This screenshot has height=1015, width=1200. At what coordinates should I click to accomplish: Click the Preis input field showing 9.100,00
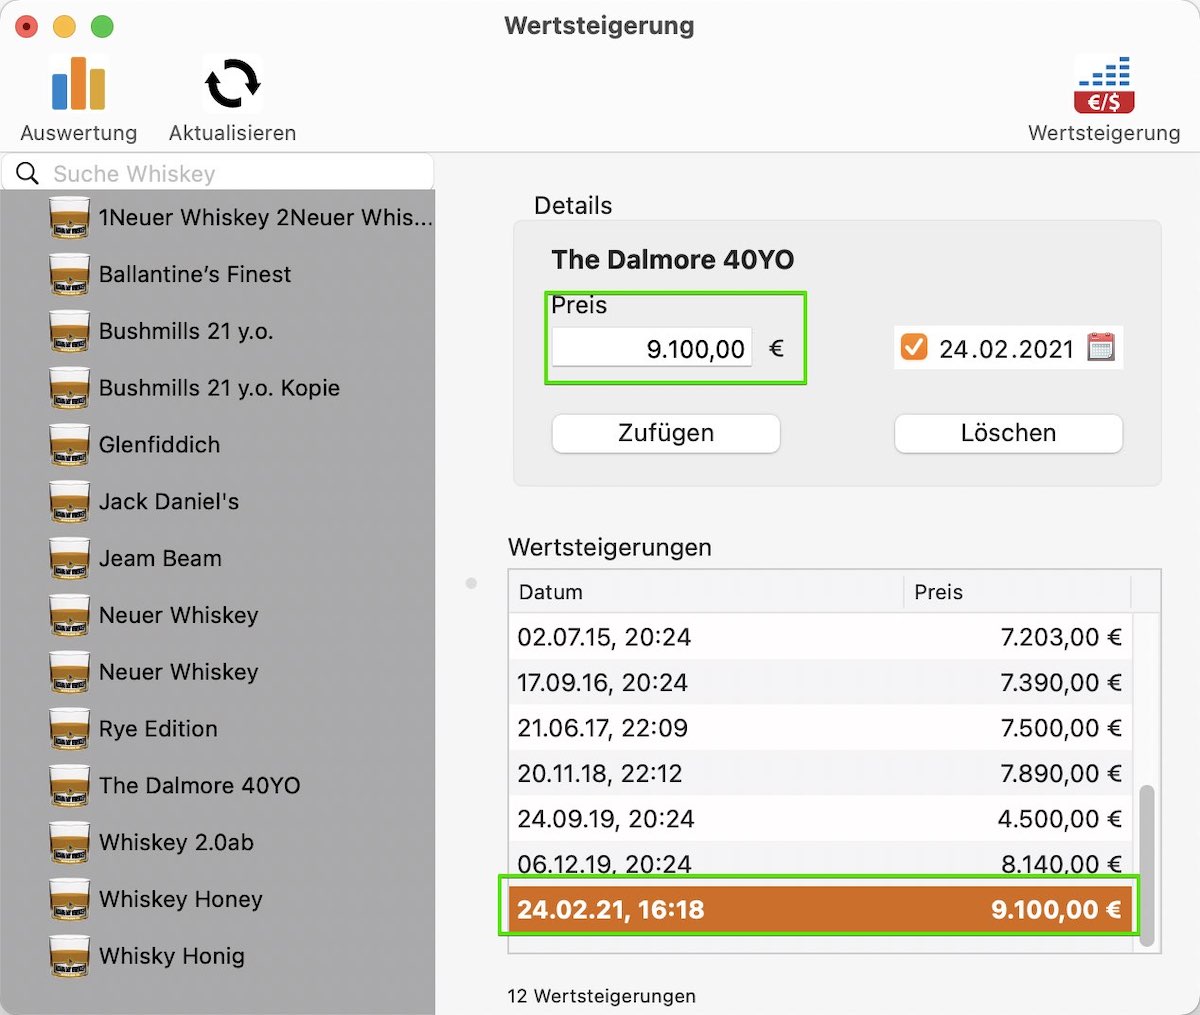tap(652, 348)
